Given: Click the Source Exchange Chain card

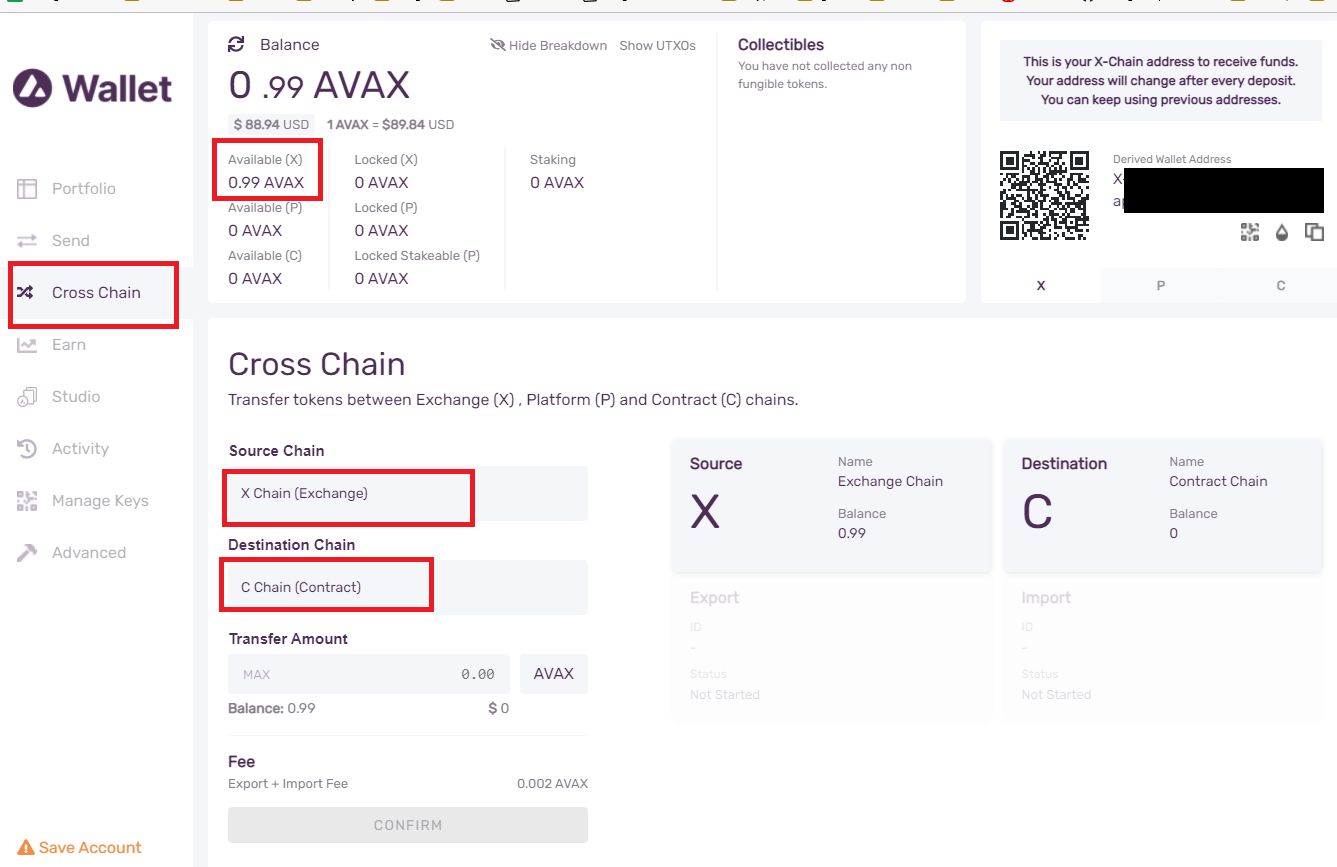Looking at the screenshot, I should (832, 506).
